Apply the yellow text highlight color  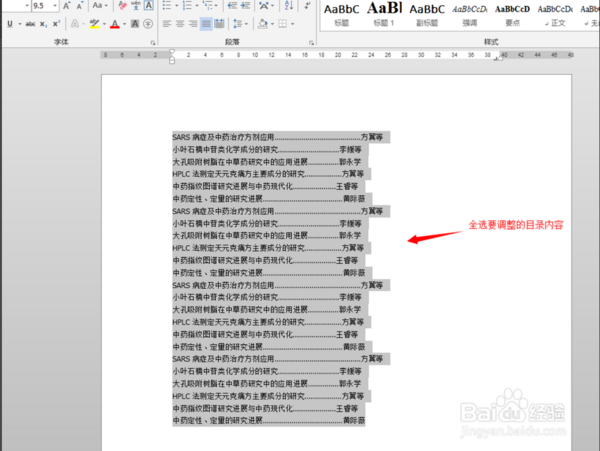point(94,24)
